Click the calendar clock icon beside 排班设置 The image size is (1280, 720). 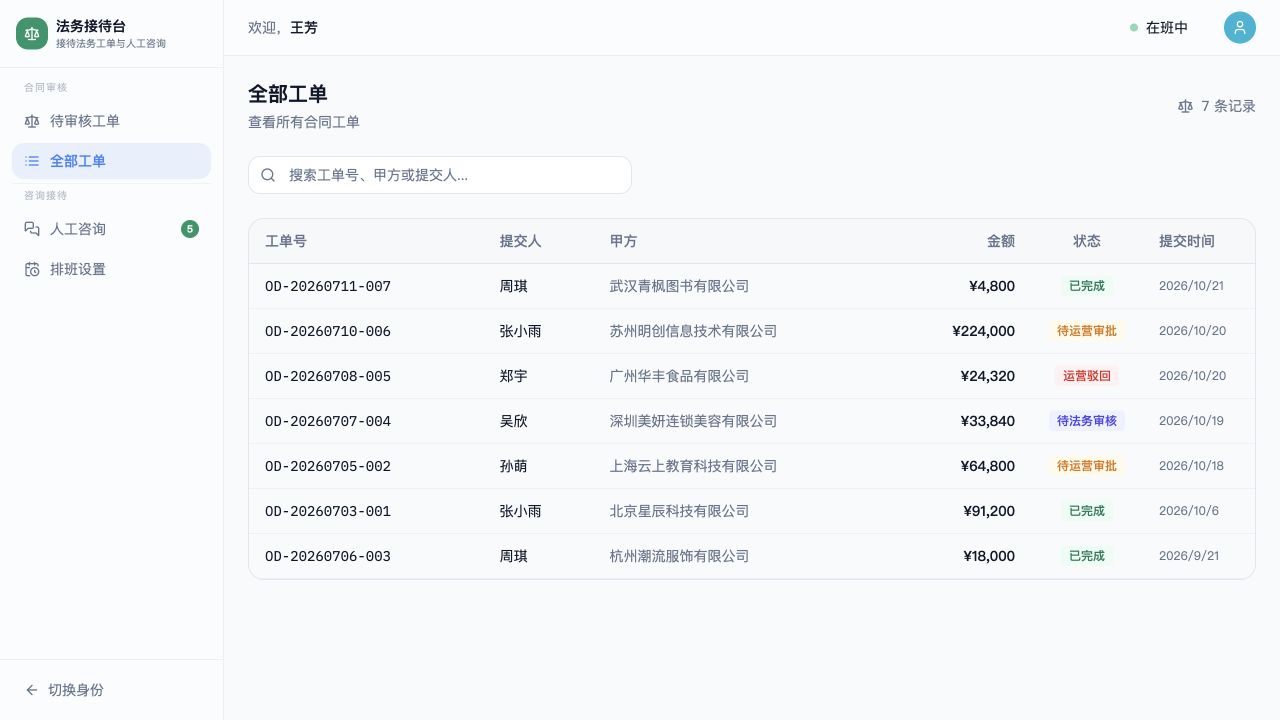(x=32, y=269)
